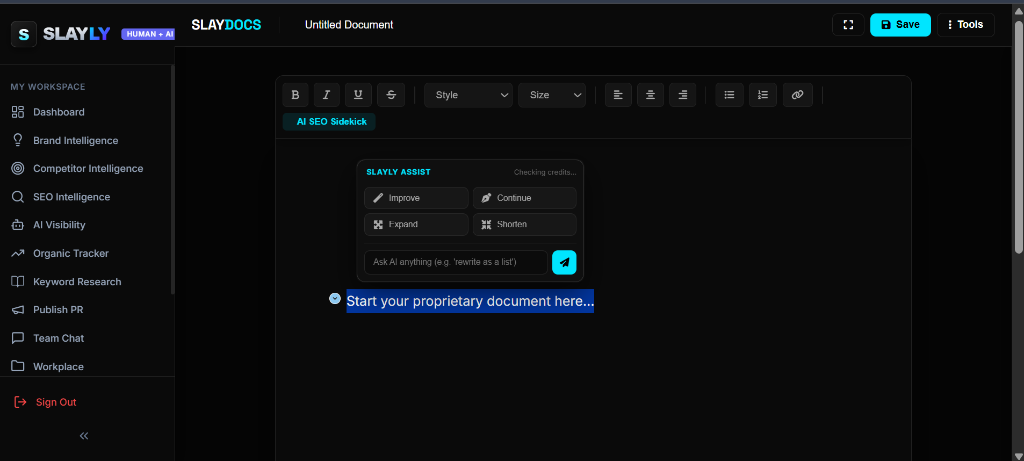Click the SLAYDOCS logo text
The width and height of the screenshot is (1024, 461).
tap(226, 25)
